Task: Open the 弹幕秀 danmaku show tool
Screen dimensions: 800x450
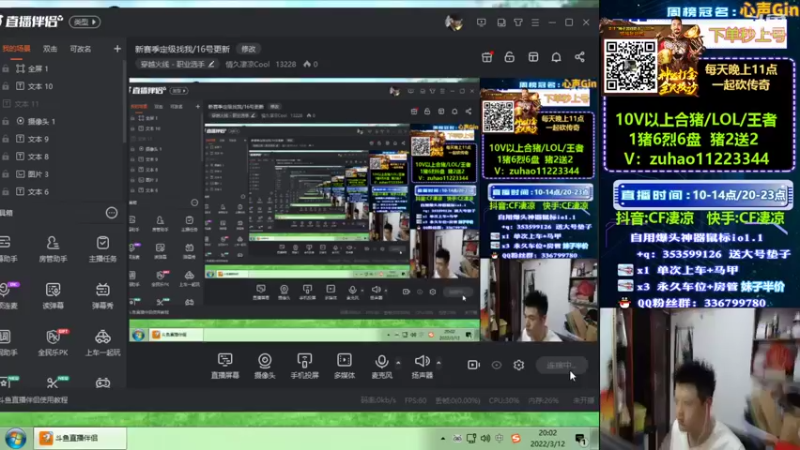Action: coord(103,296)
